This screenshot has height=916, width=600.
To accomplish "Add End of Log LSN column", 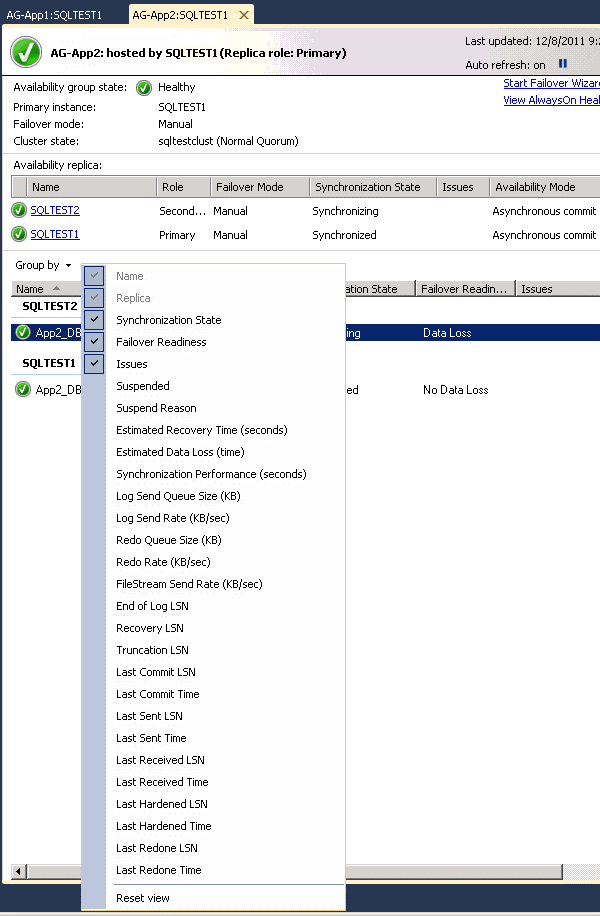I will [x=152, y=606].
